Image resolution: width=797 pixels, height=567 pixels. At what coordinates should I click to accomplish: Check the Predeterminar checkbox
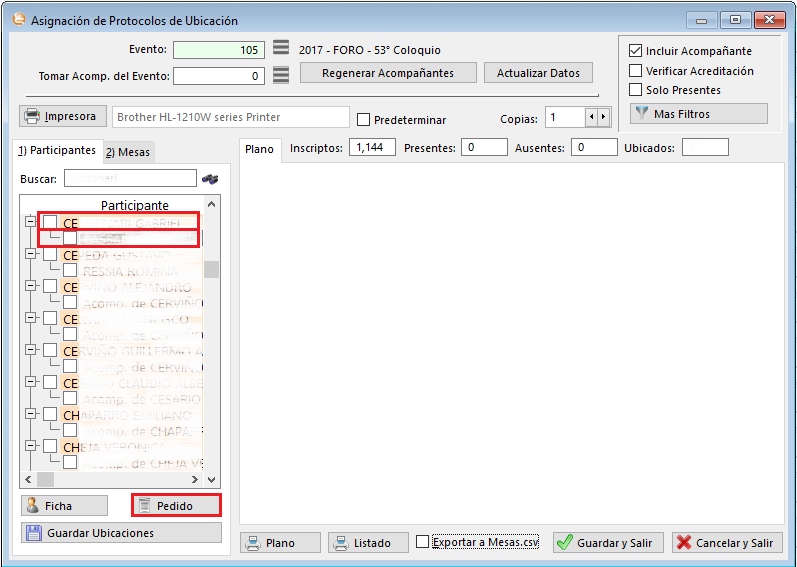(364, 120)
